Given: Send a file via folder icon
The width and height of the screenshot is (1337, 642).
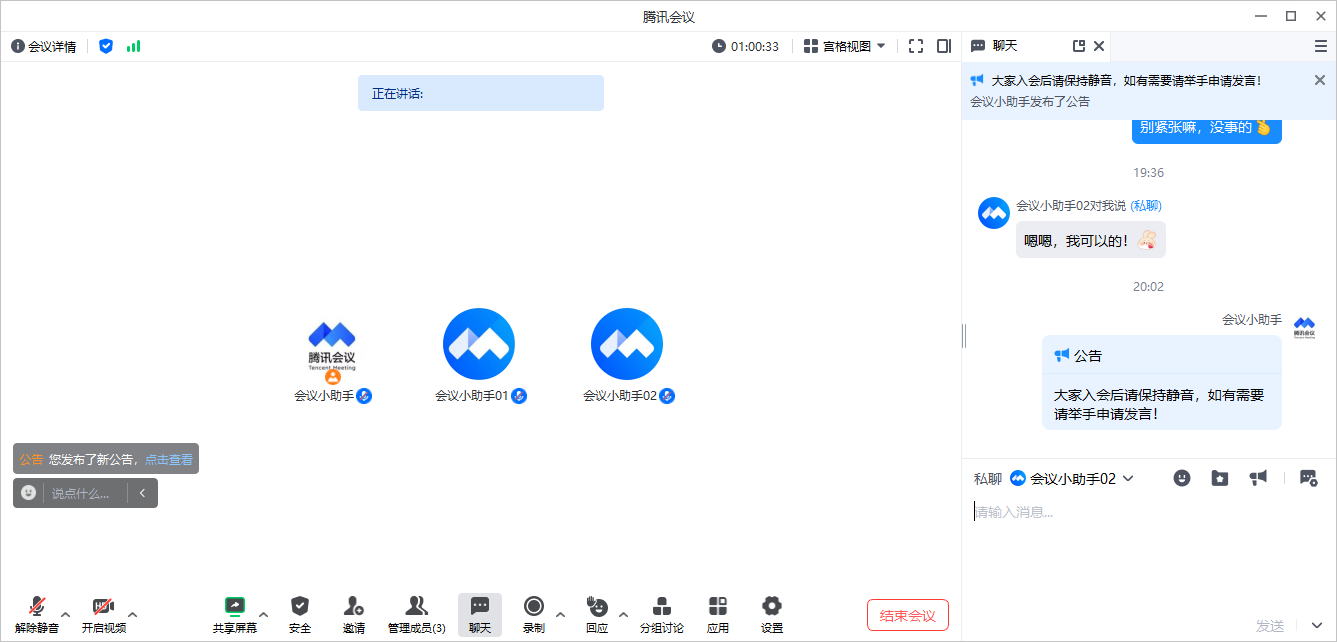Looking at the screenshot, I should 1220,478.
